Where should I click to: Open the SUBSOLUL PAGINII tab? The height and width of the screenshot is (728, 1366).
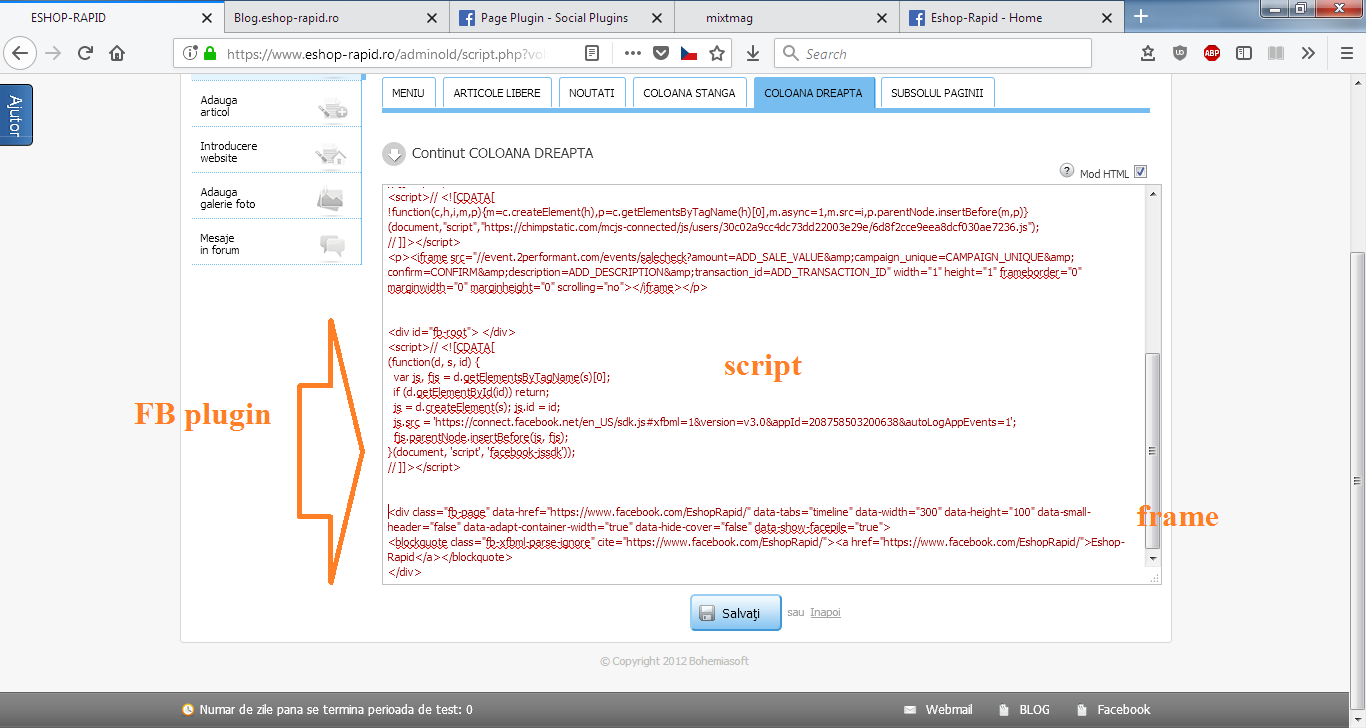pos(937,92)
